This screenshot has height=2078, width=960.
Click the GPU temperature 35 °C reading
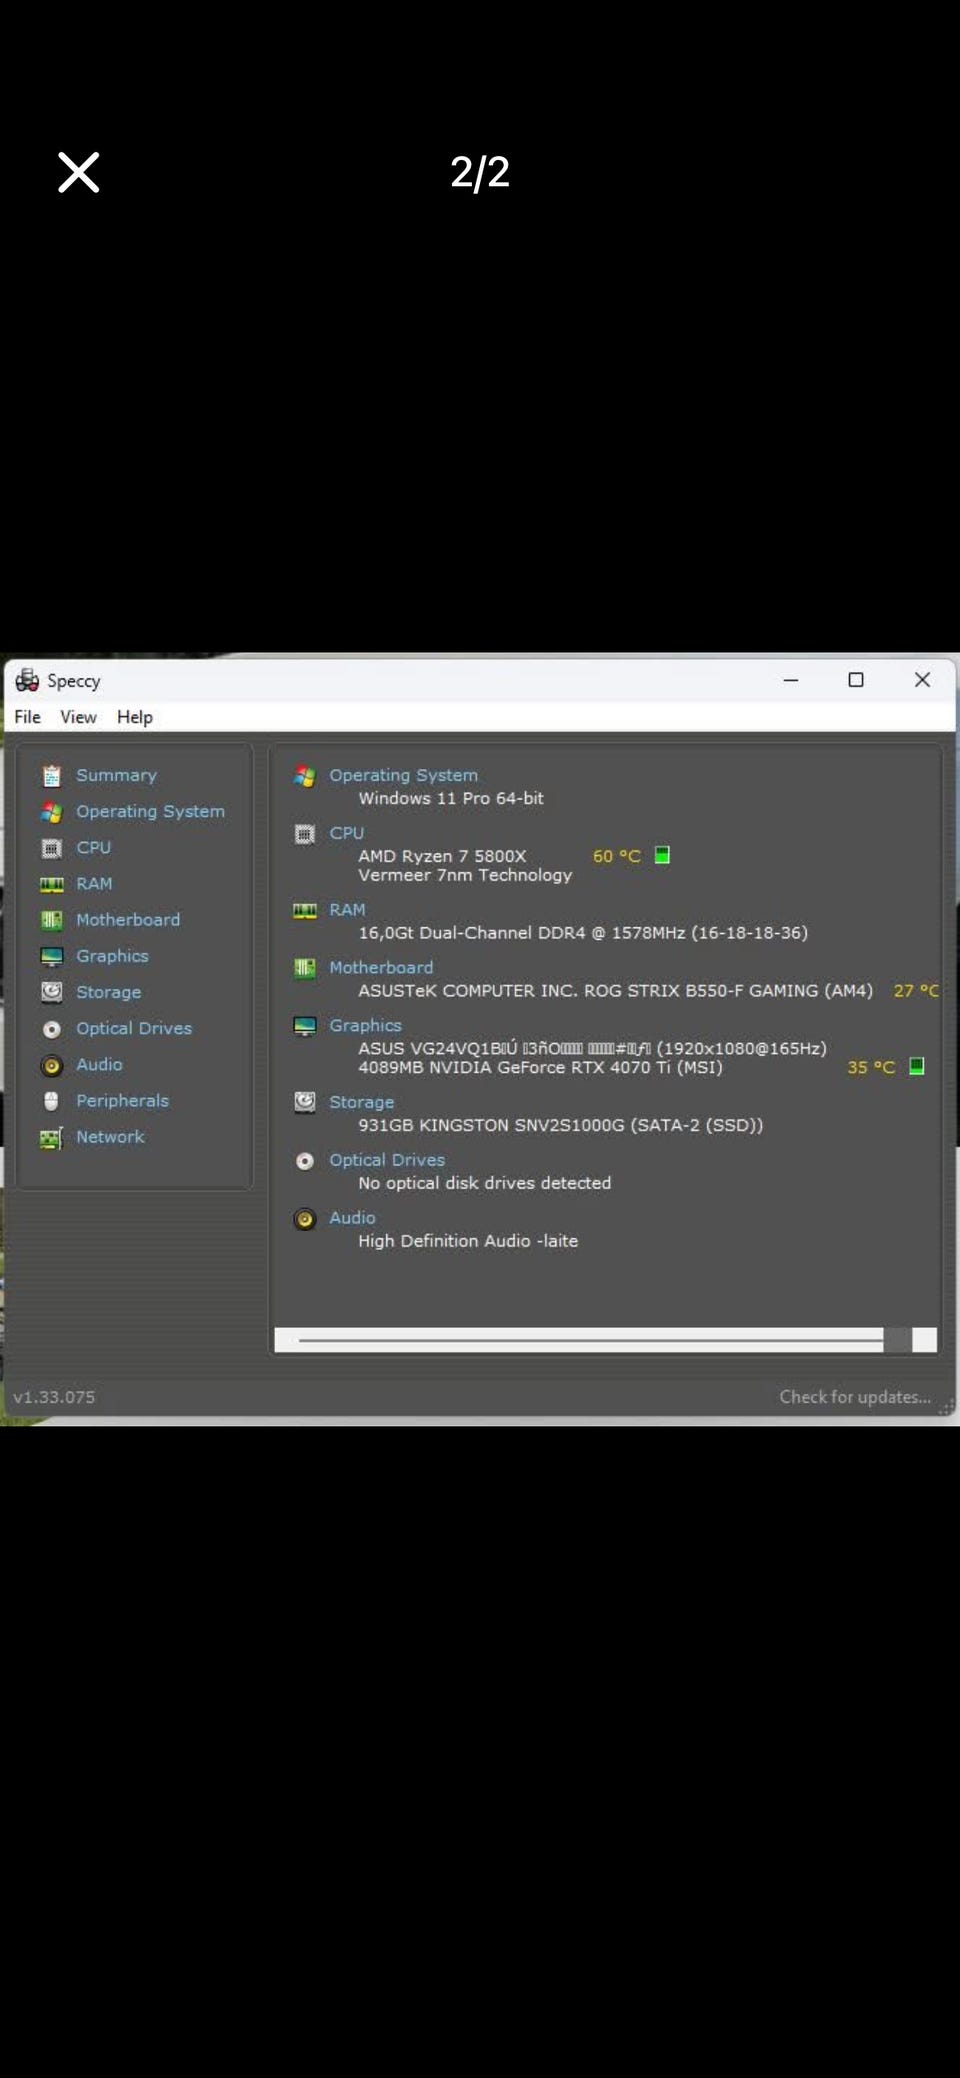871,1067
